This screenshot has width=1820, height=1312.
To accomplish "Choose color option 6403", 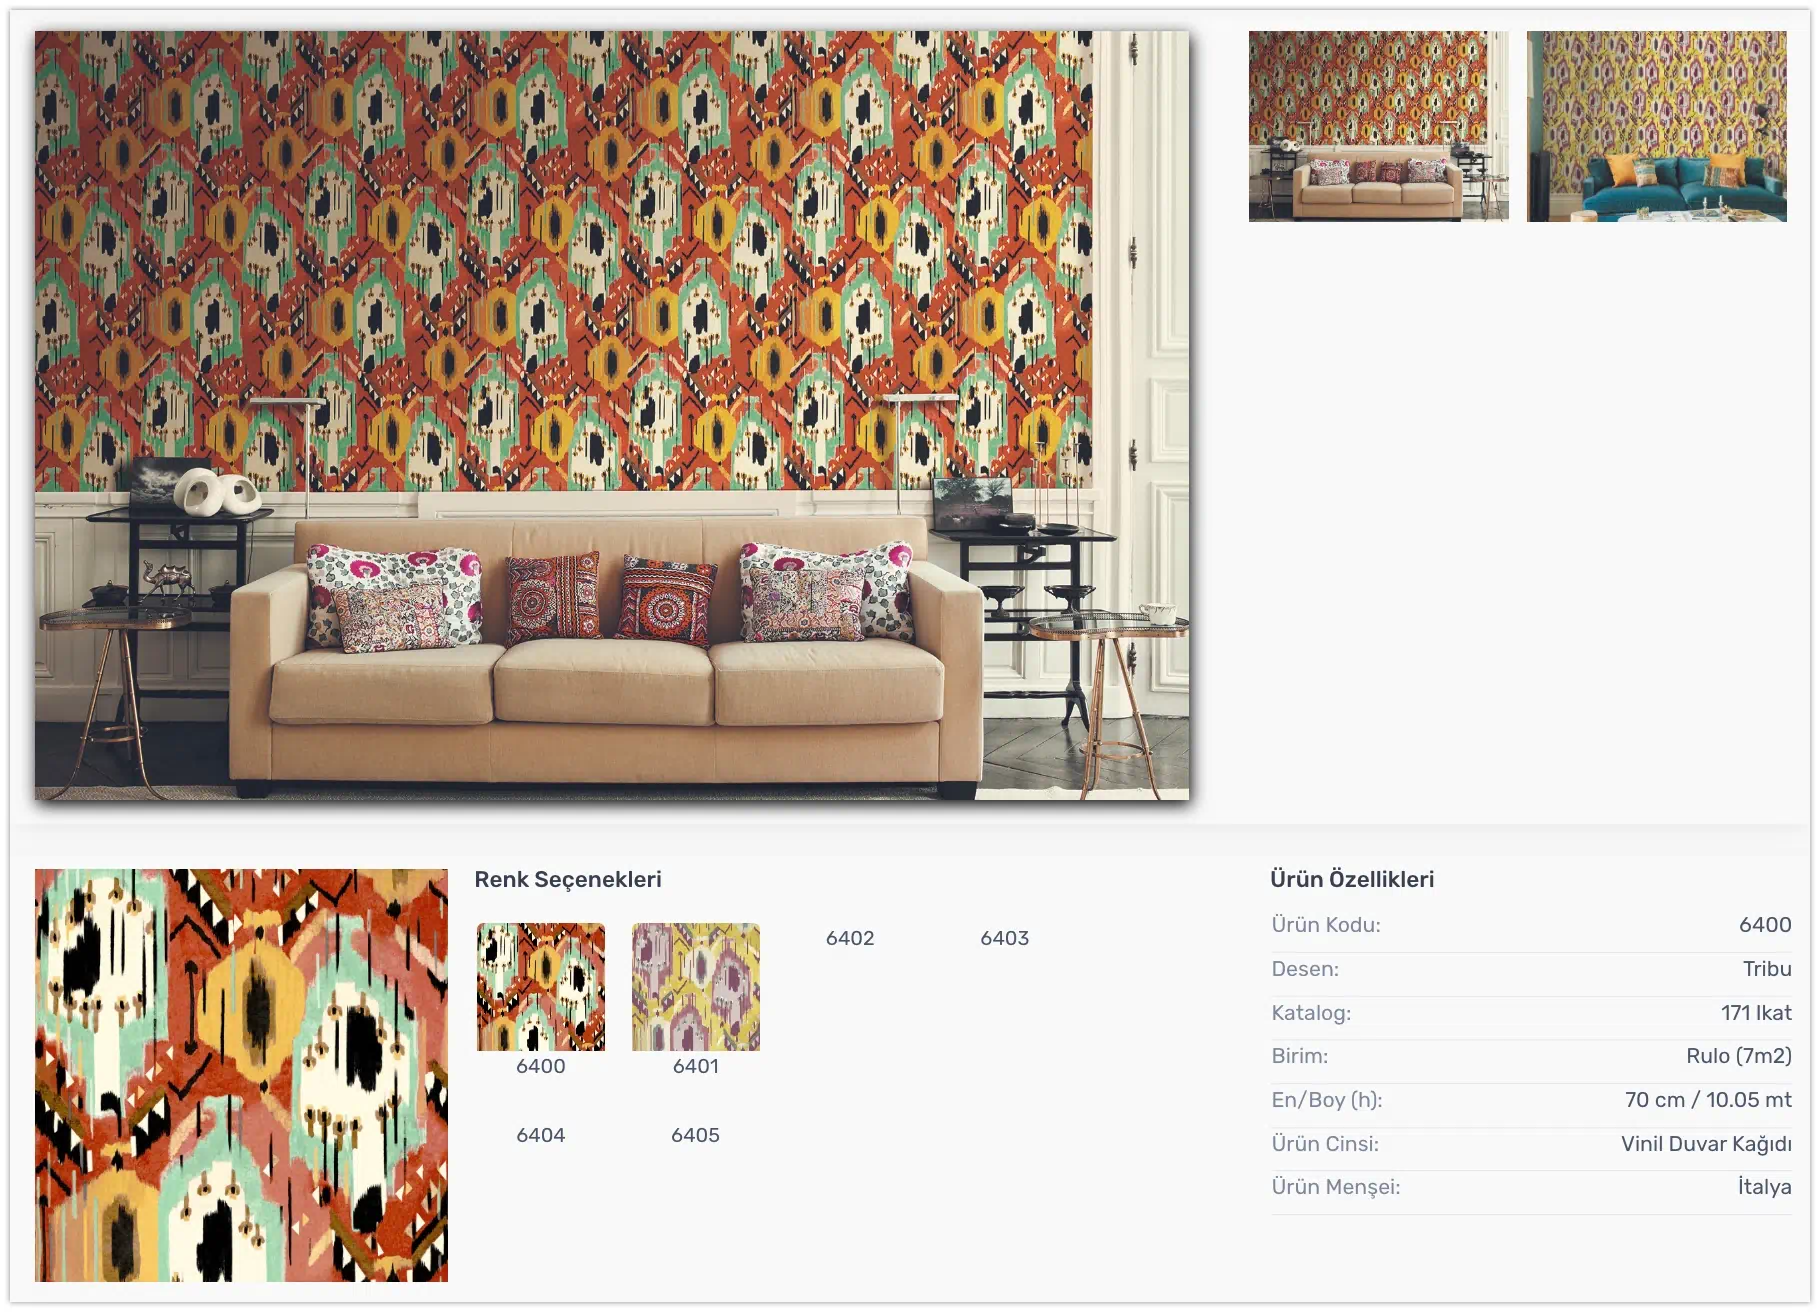I will (x=1005, y=938).
